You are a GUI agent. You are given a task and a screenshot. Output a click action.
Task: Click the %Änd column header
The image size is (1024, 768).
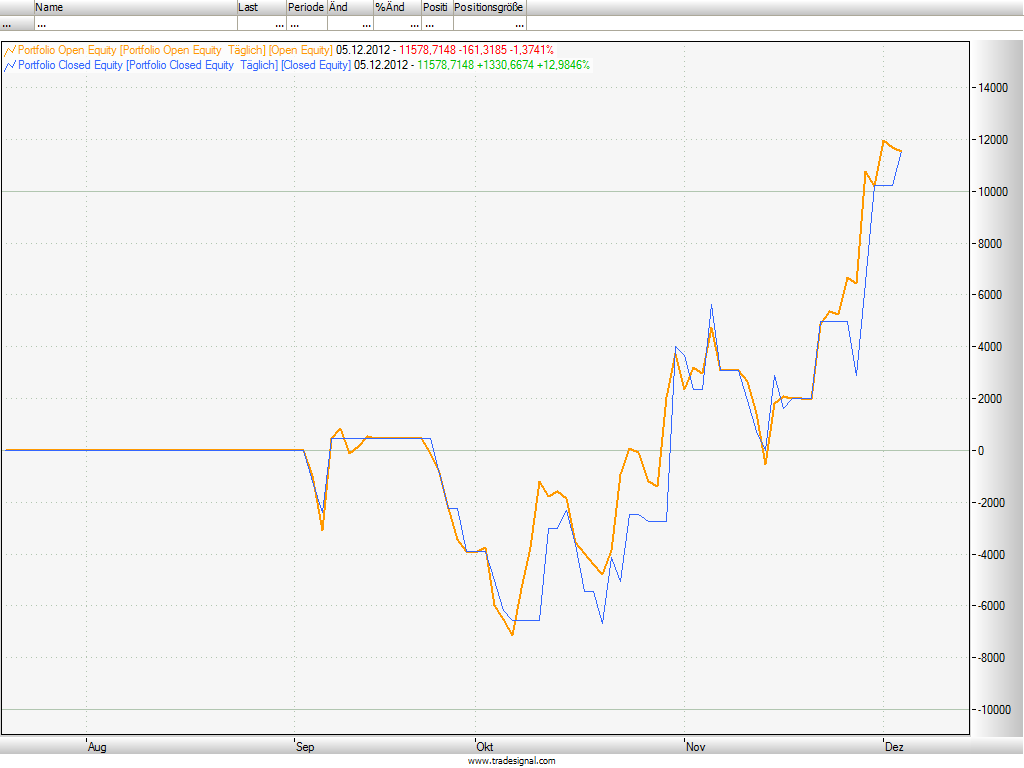397,7
